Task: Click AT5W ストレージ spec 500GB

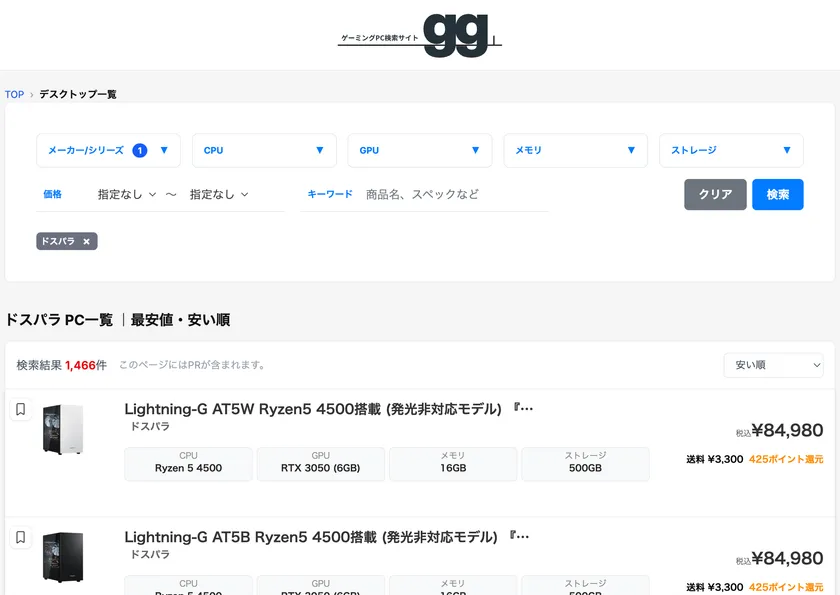Action: (x=585, y=464)
